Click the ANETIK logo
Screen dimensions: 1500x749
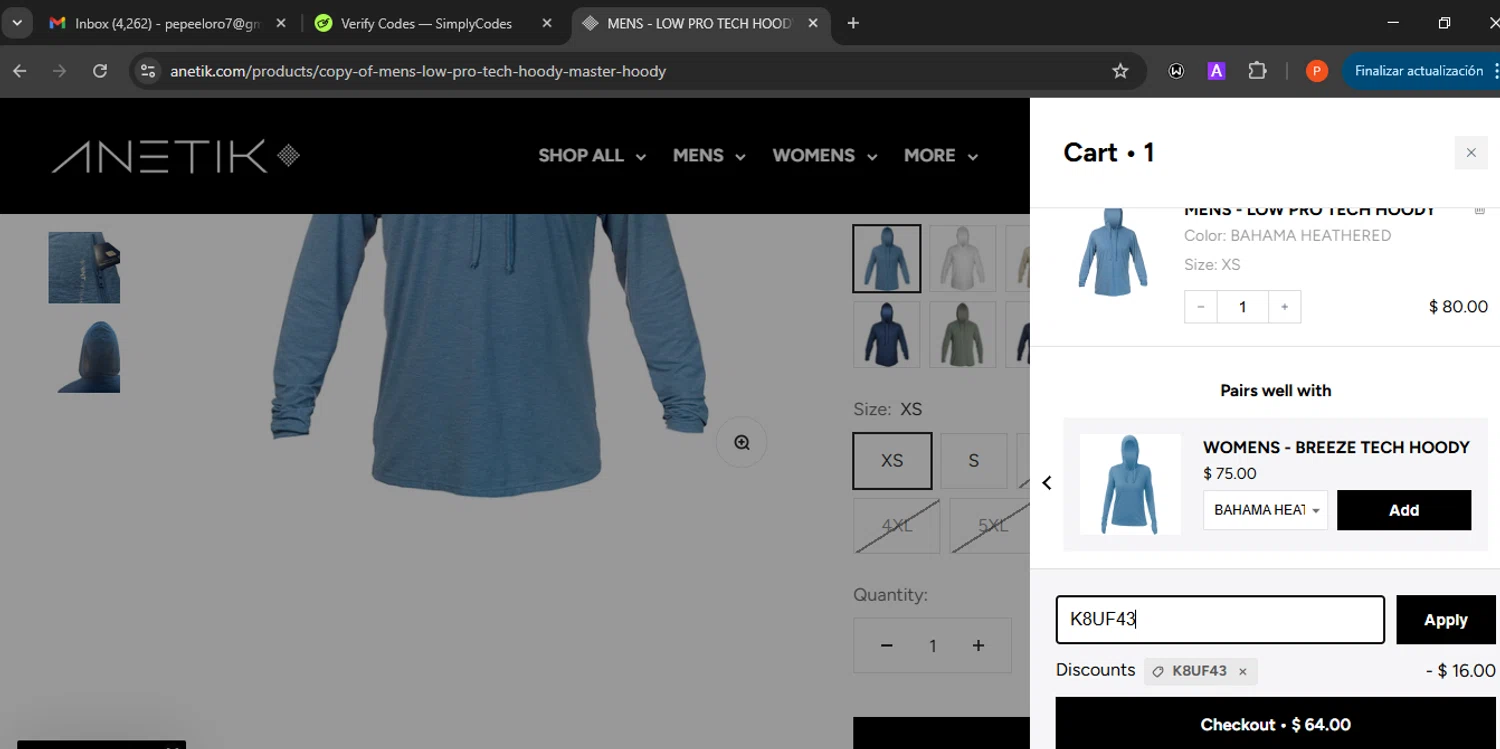pos(176,156)
